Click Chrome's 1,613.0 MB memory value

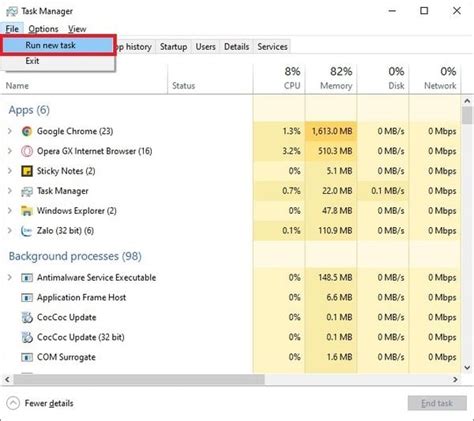point(332,131)
